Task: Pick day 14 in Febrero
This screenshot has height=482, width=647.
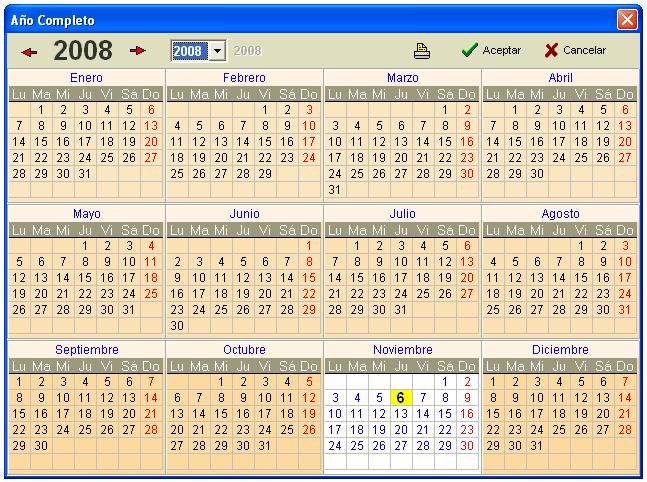Action: click(243, 142)
